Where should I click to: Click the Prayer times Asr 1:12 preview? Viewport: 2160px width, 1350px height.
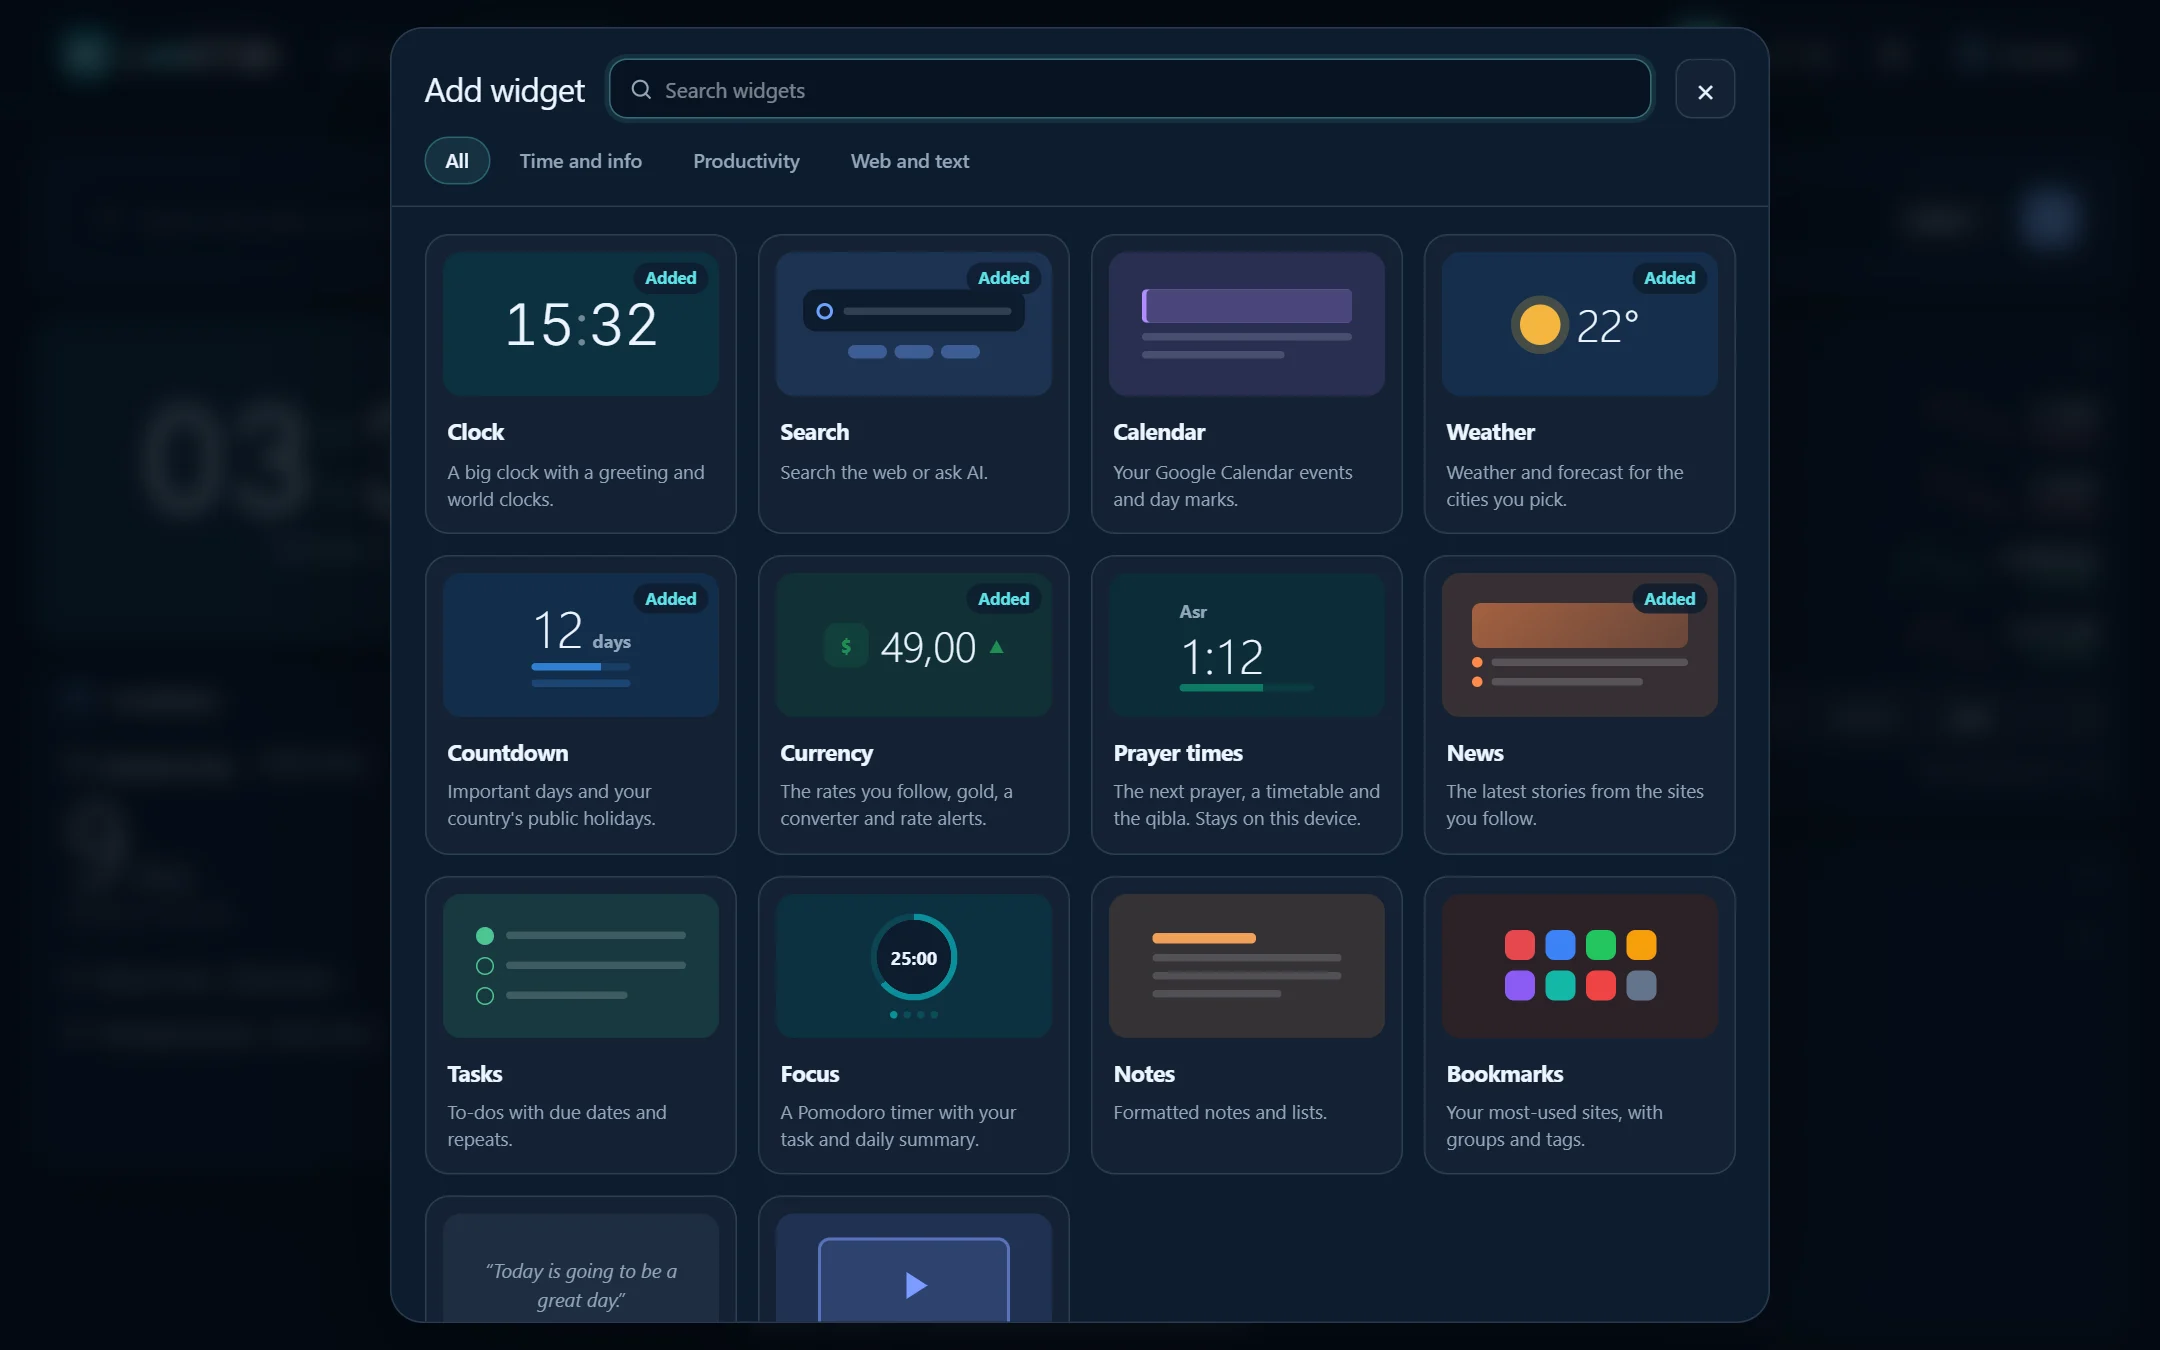tap(1247, 645)
